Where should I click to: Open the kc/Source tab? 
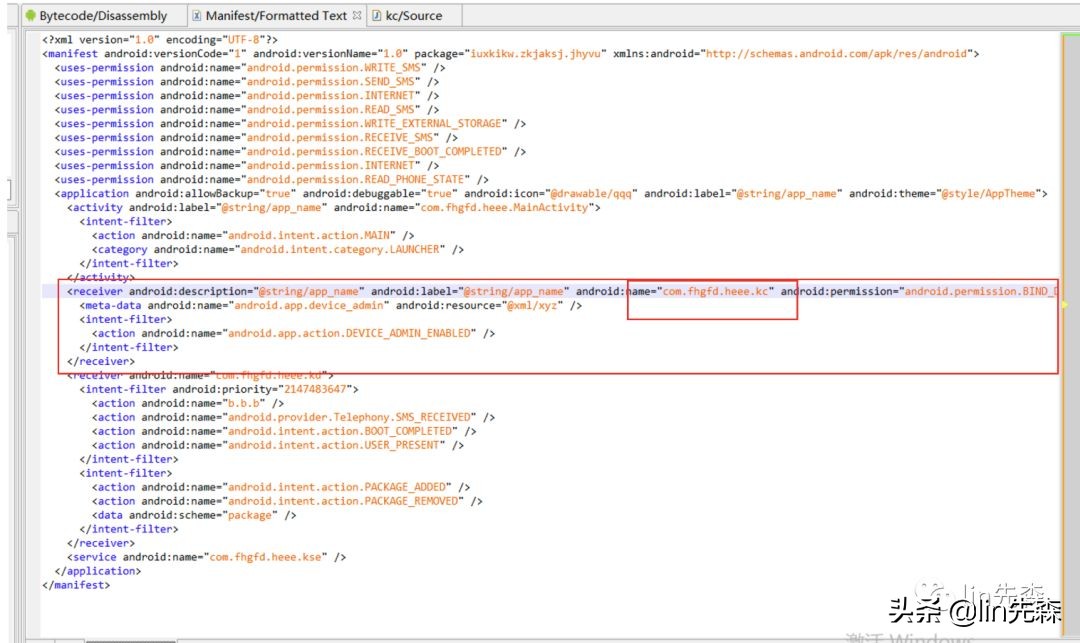coord(413,16)
